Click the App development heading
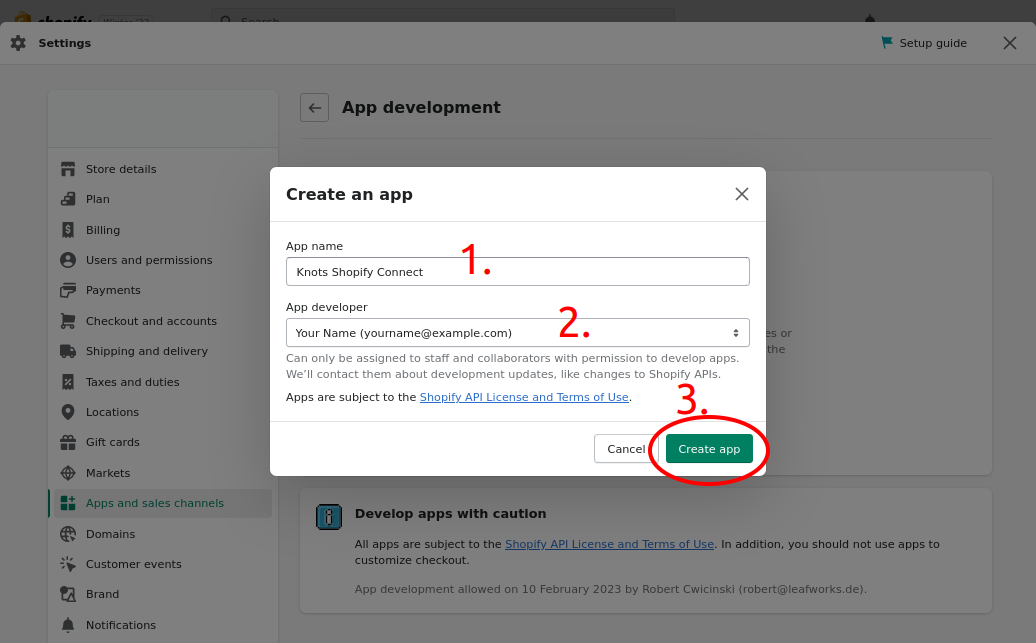 point(421,108)
